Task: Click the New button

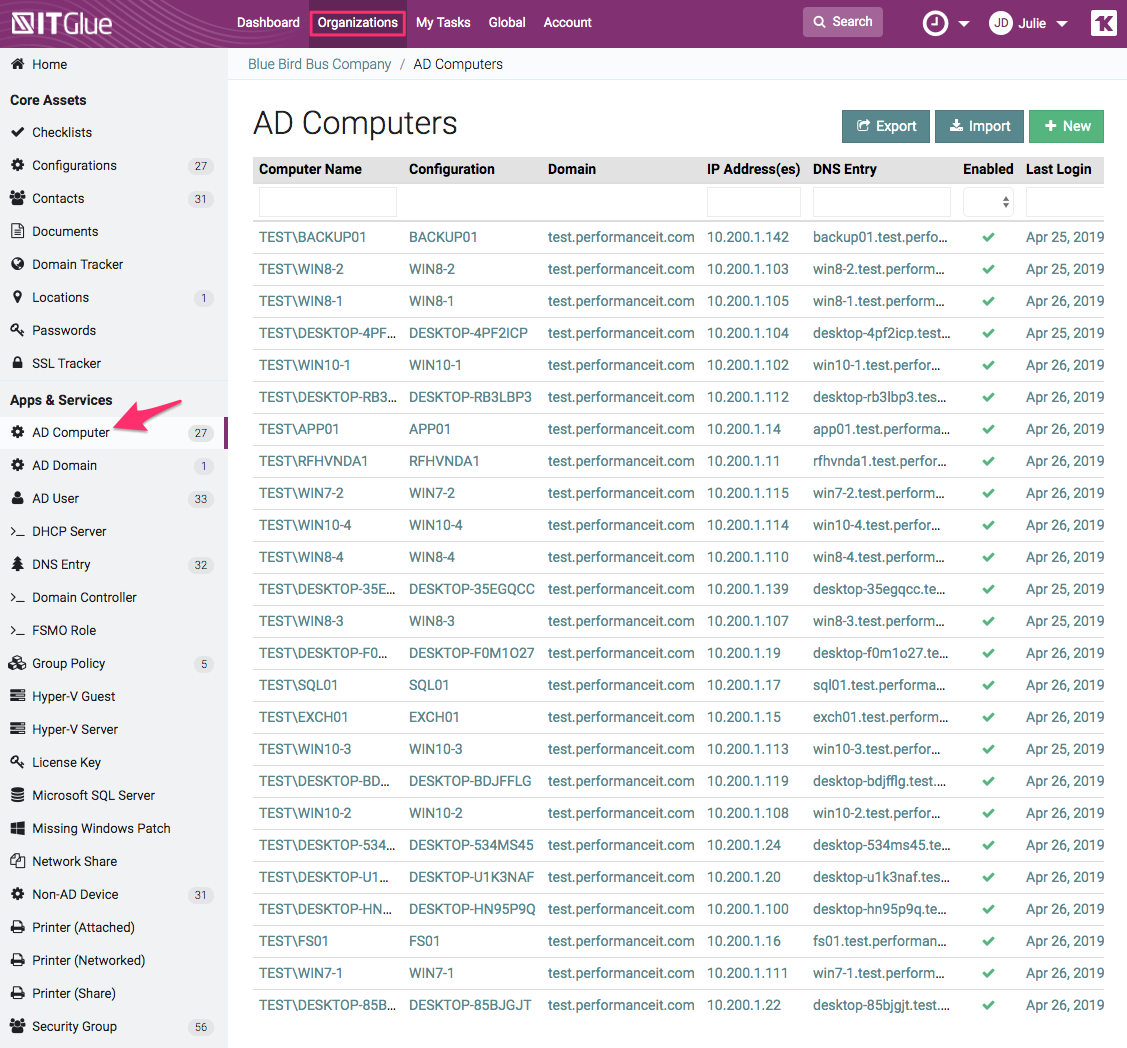Action: click(x=1067, y=126)
